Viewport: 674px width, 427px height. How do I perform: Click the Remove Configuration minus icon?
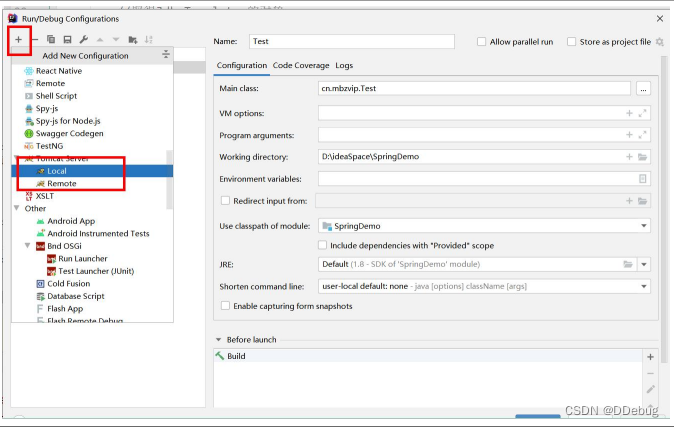point(35,40)
